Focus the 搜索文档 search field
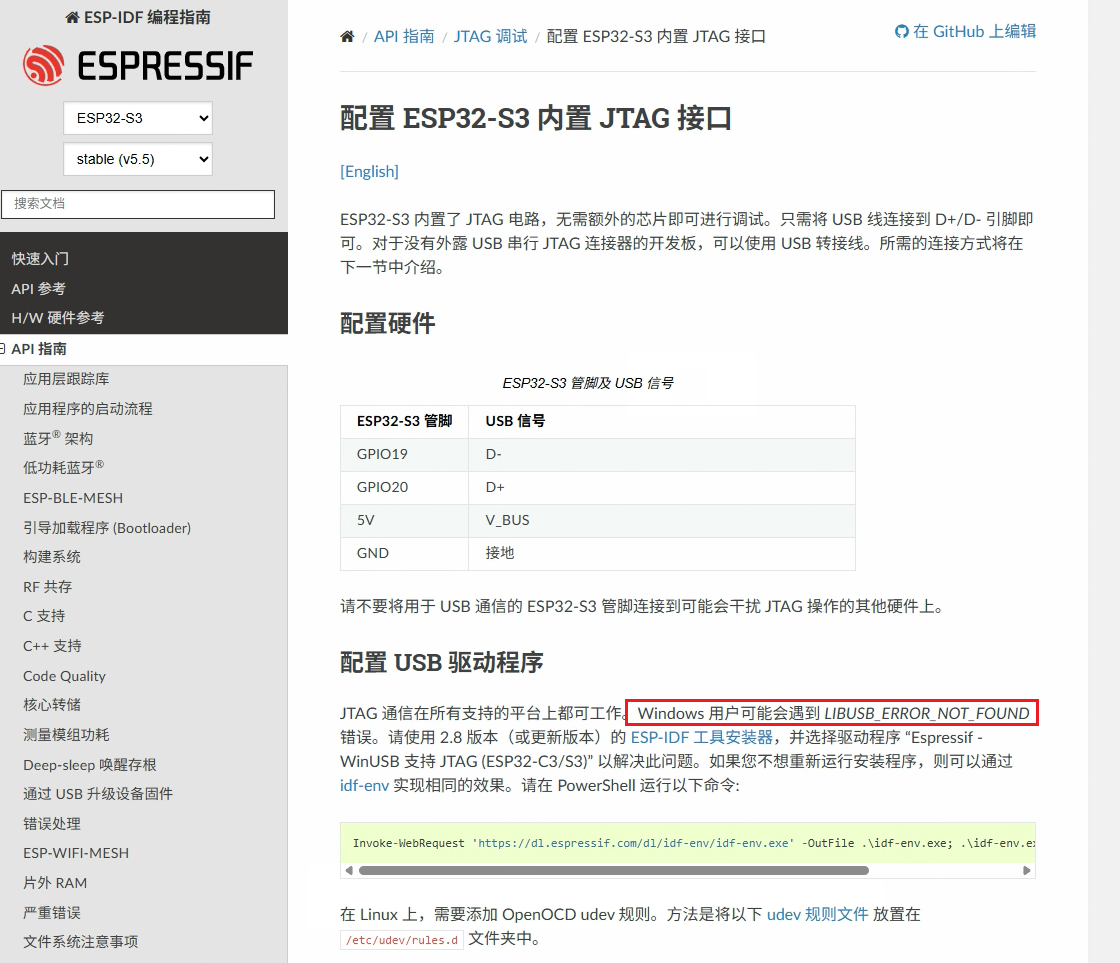 point(138,204)
